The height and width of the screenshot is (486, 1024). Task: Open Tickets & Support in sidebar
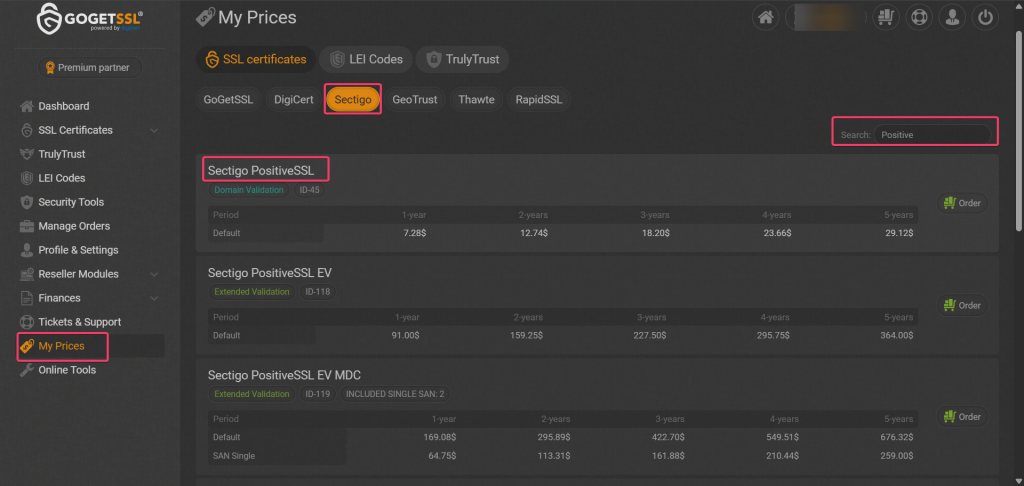pyautogui.click(x=79, y=322)
